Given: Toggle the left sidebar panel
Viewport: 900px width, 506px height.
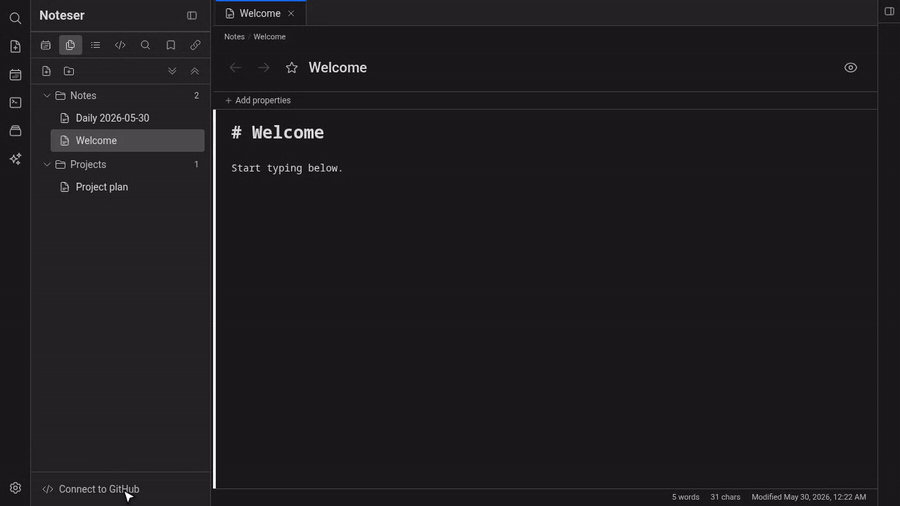Looking at the screenshot, I should point(192,15).
